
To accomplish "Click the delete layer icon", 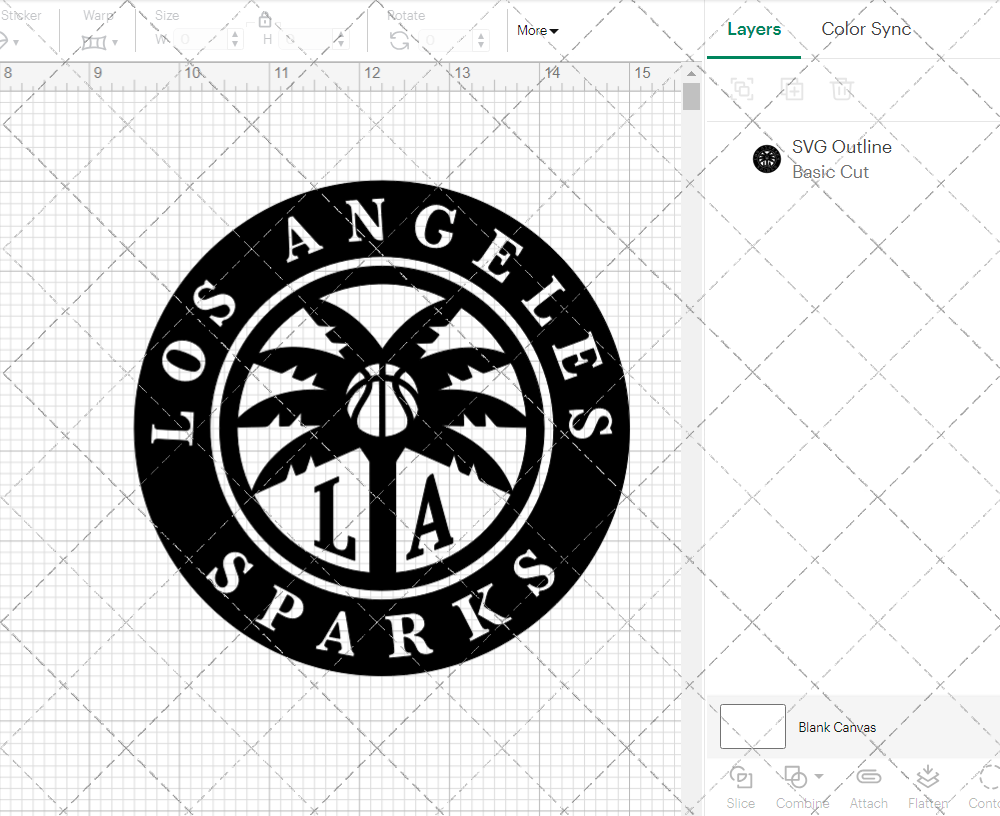I will pyautogui.click(x=843, y=89).
